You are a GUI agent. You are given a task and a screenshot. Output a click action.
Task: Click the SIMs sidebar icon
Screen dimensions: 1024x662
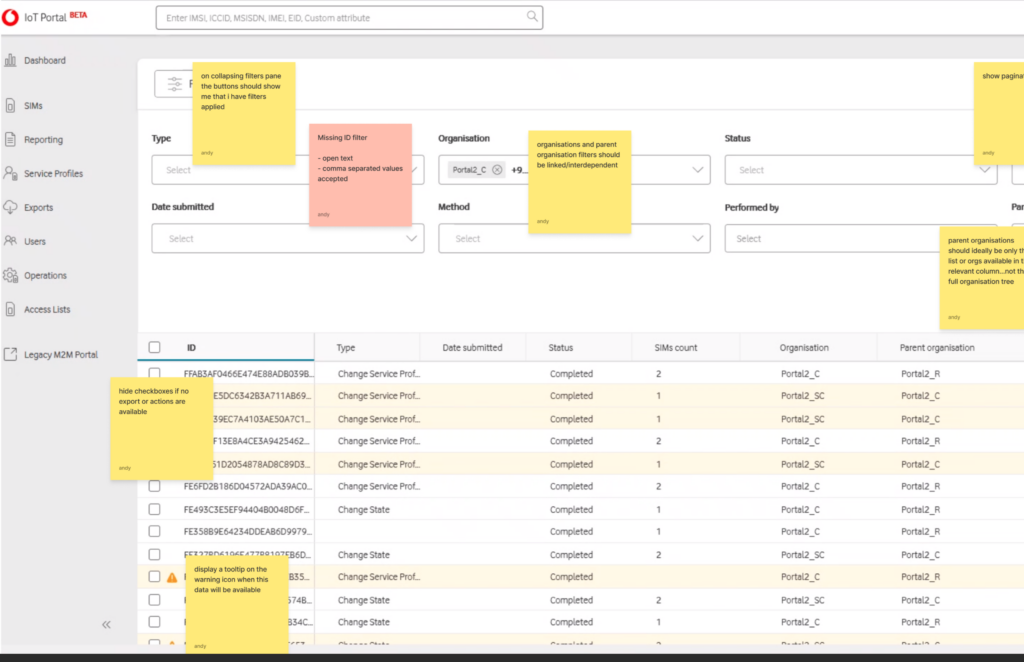click(x=10, y=105)
